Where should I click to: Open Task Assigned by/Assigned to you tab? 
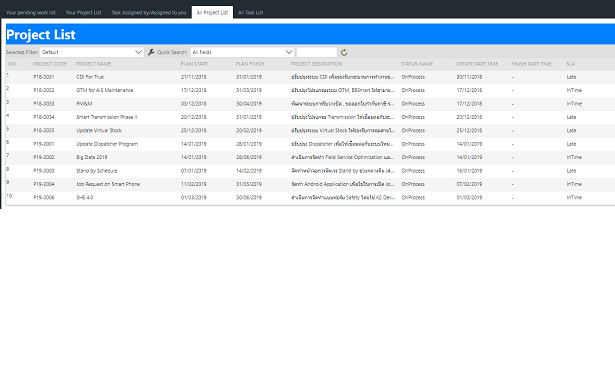[x=149, y=13]
